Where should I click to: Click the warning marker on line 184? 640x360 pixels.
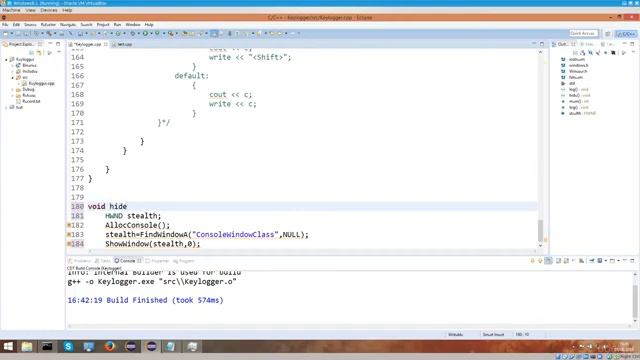pyautogui.click(x=69, y=244)
